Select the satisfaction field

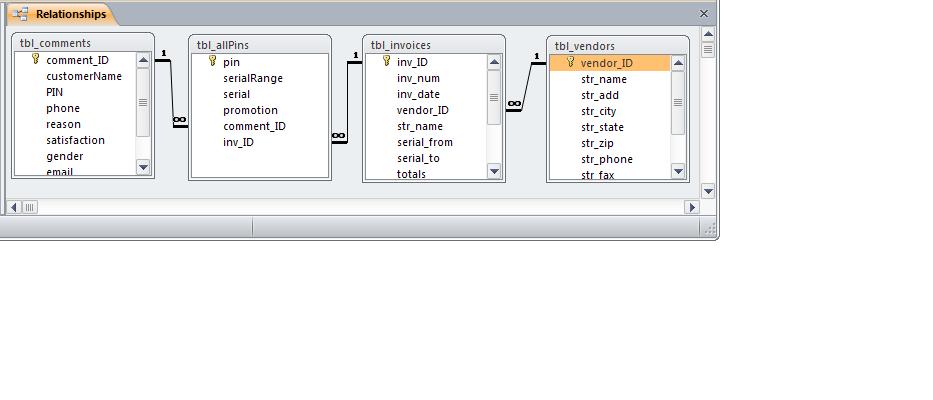pos(76,140)
